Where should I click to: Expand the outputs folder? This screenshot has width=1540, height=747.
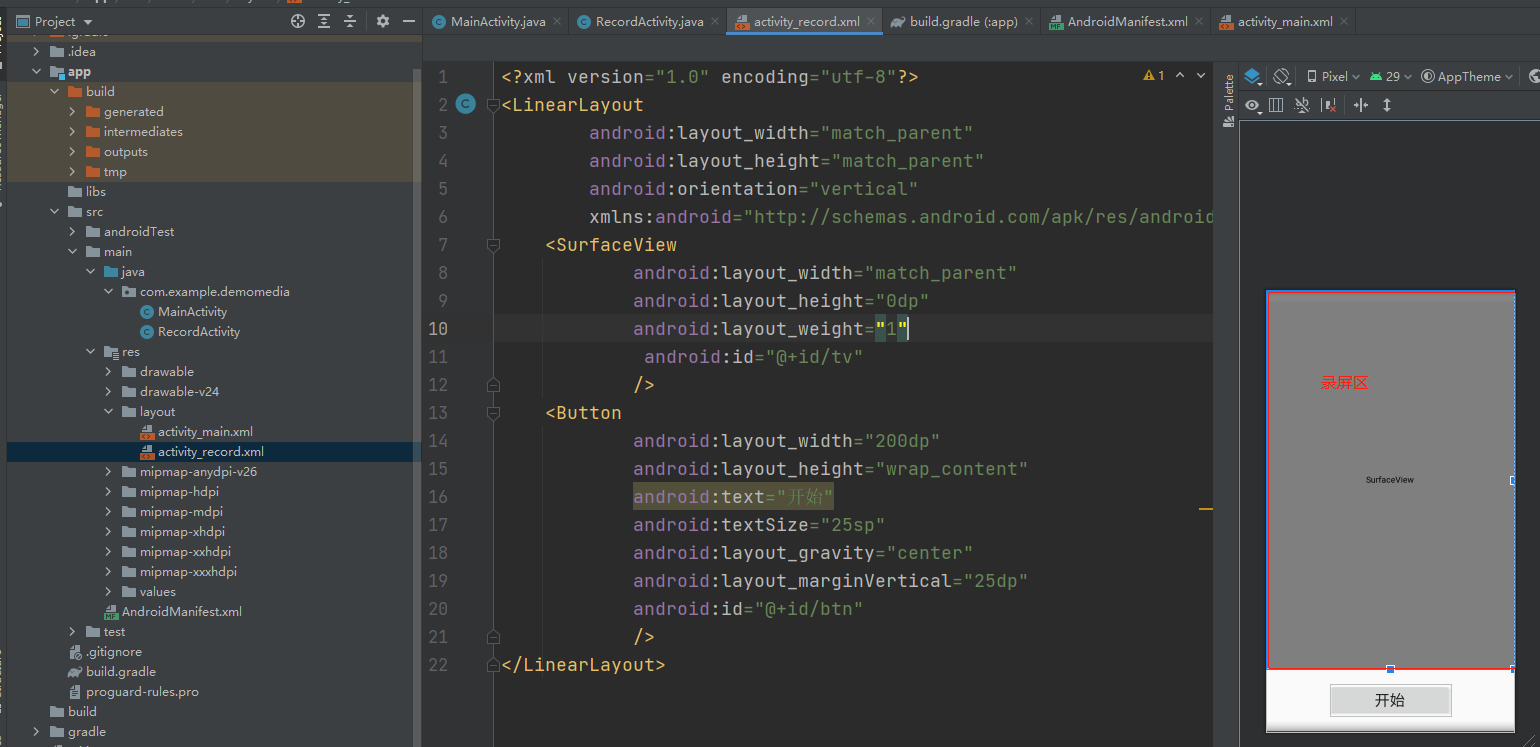tap(72, 152)
